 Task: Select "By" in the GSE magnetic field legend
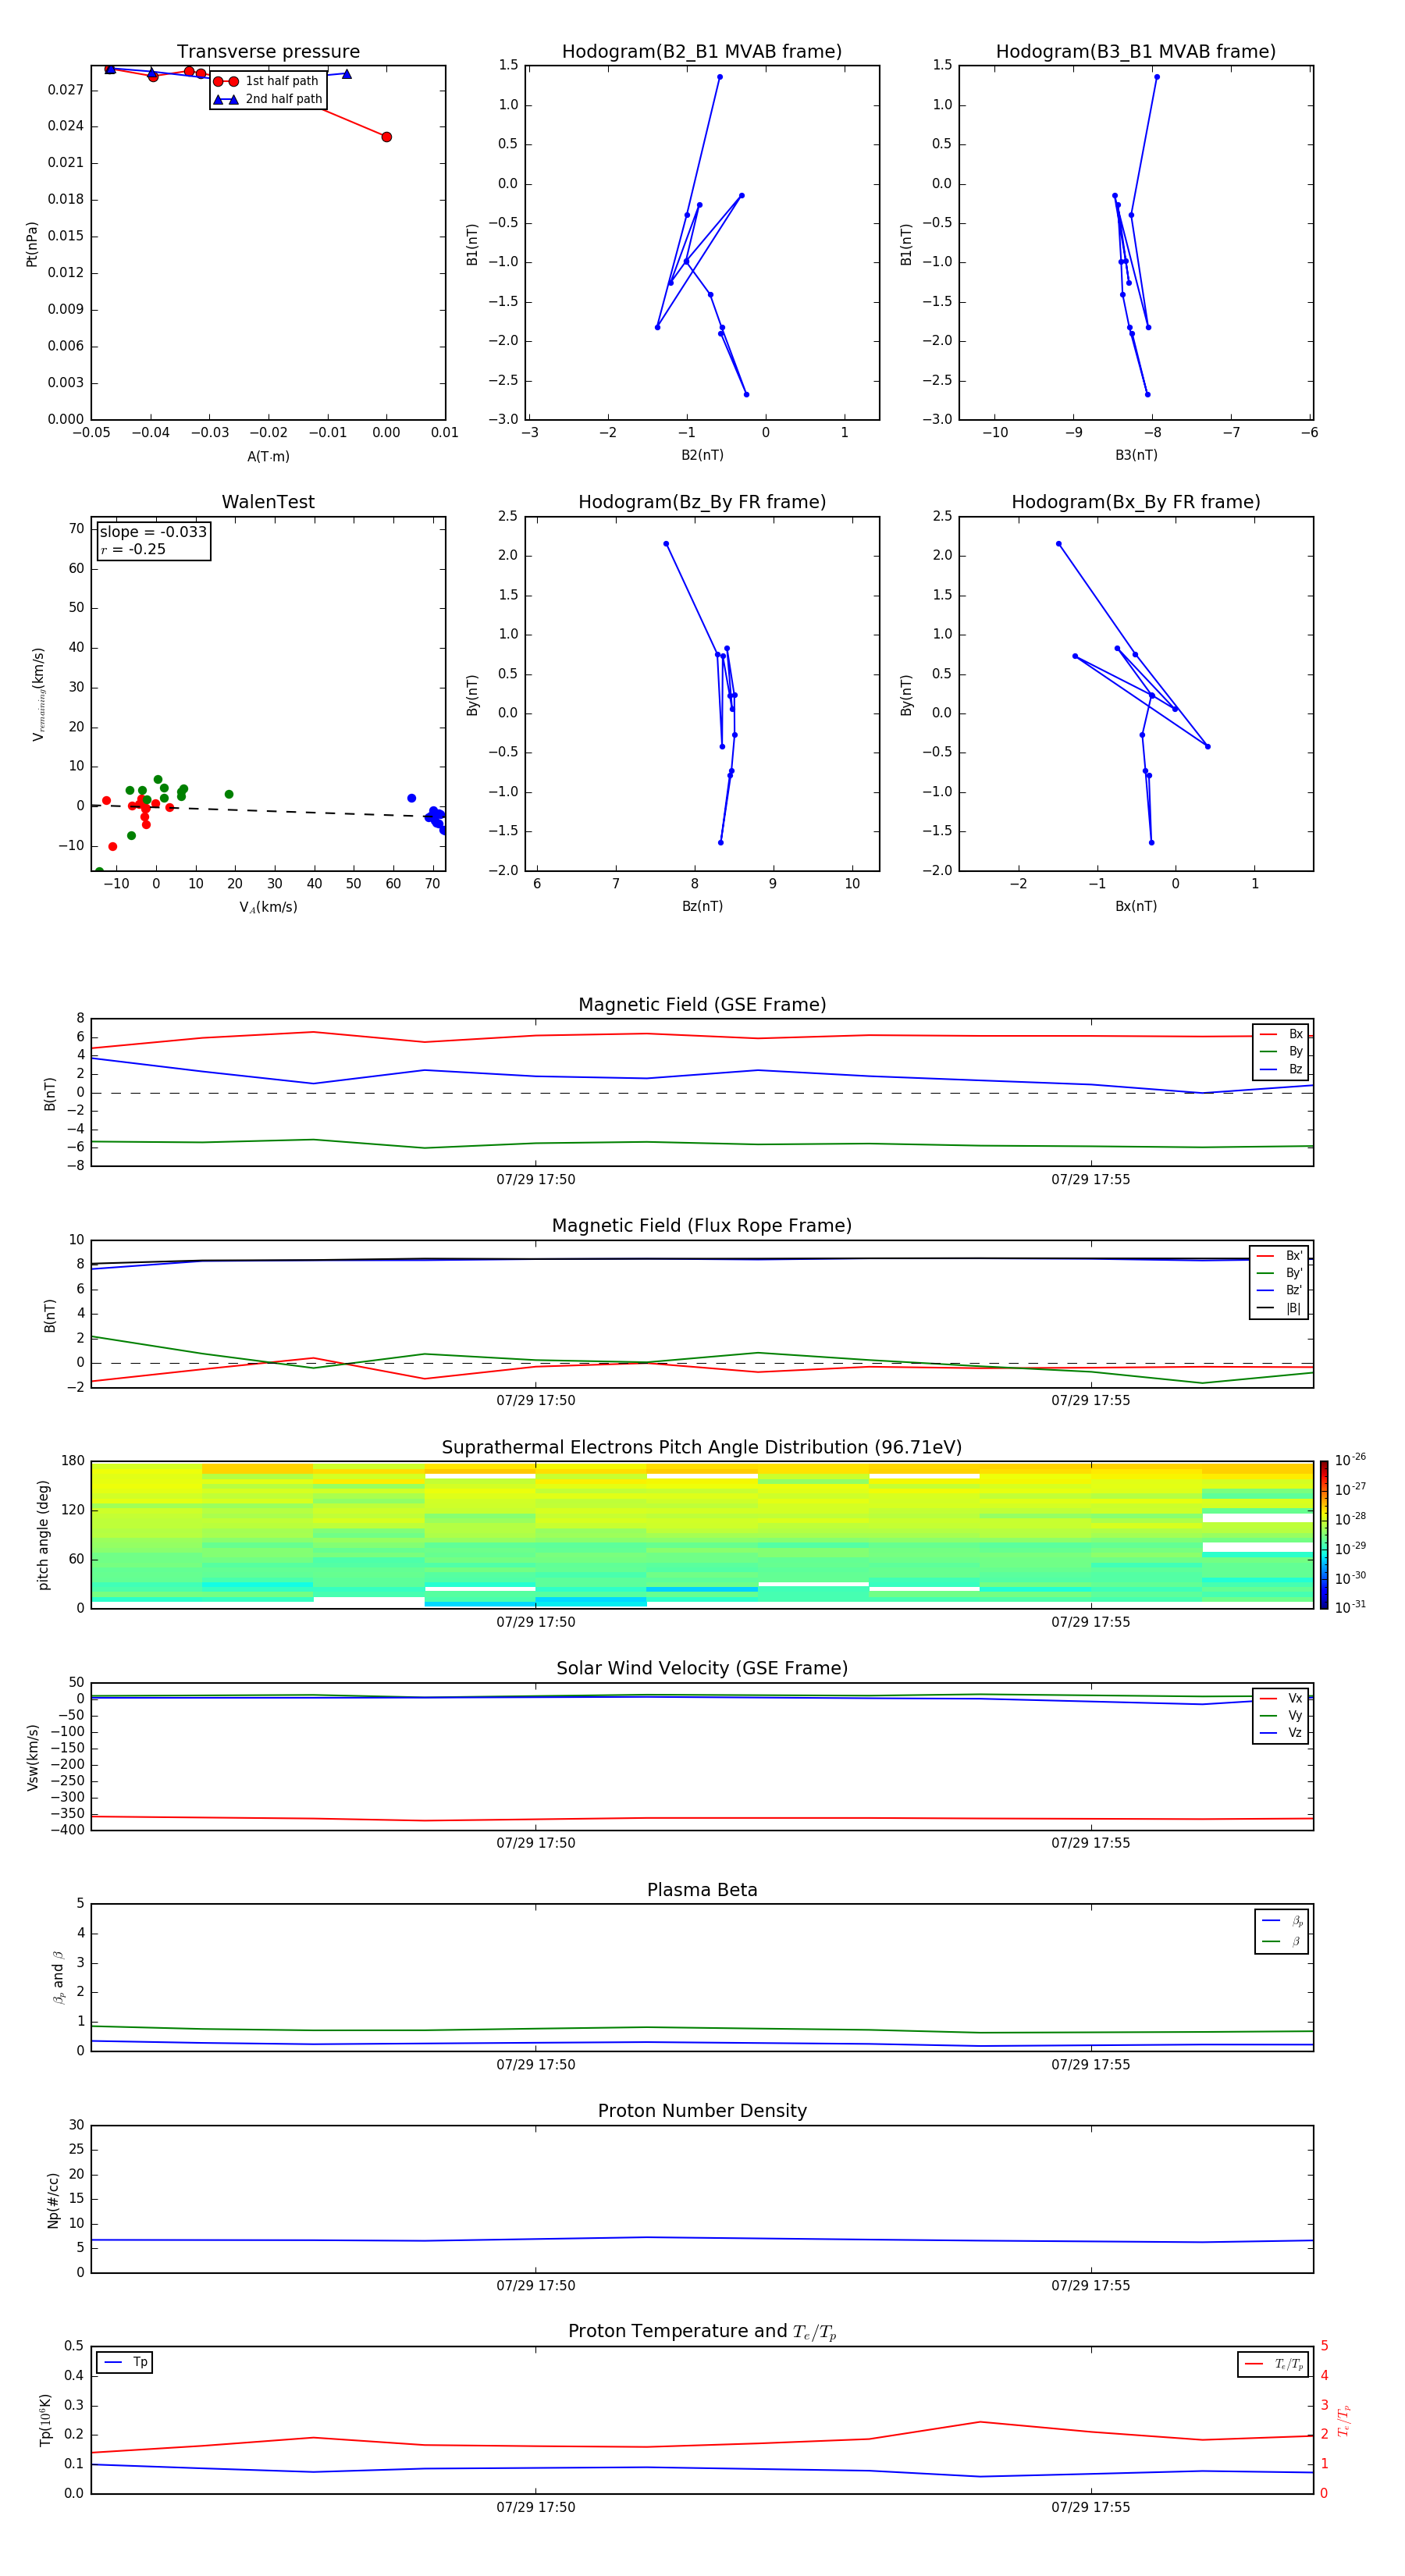(x=1281, y=1051)
